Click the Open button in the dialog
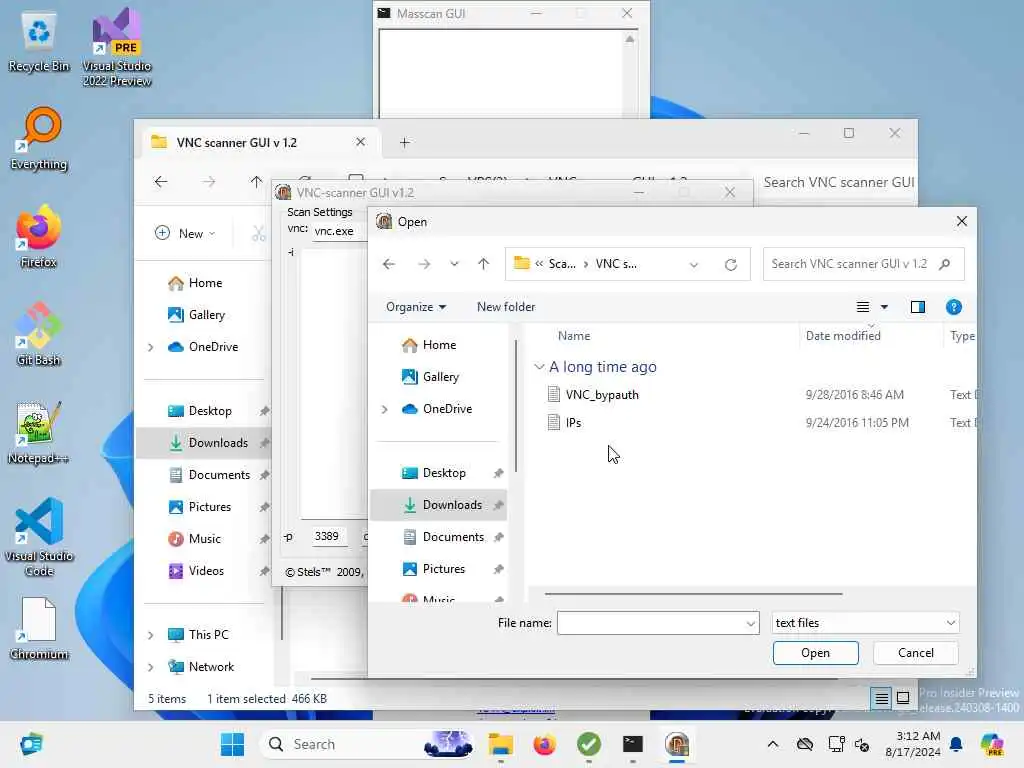The height and width of the screenshot is (768, 1024). click(x=815, y=653)
